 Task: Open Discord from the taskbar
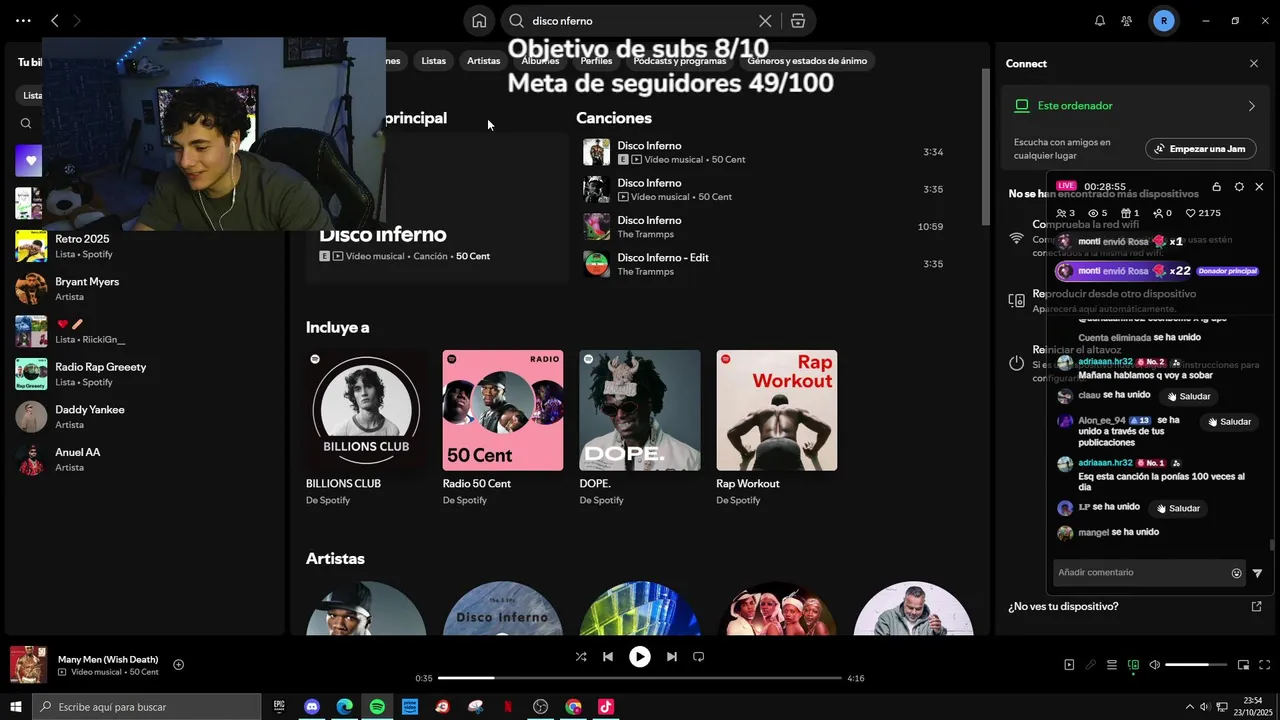point(311,707)
